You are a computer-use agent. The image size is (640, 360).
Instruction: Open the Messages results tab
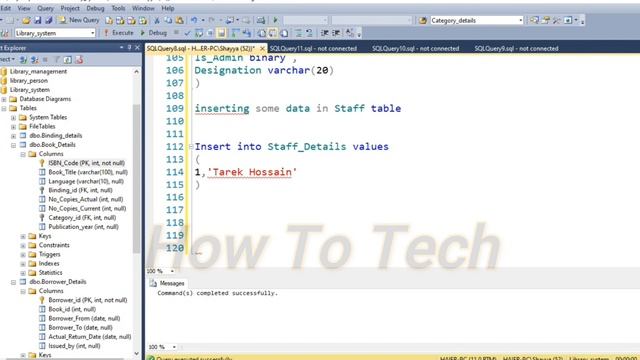(x=167, y=283)
